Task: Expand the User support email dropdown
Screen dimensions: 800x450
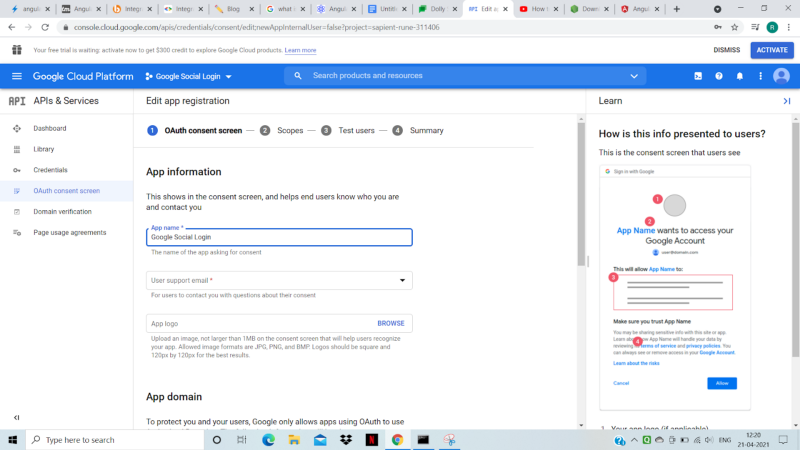Action: [402, 280]
